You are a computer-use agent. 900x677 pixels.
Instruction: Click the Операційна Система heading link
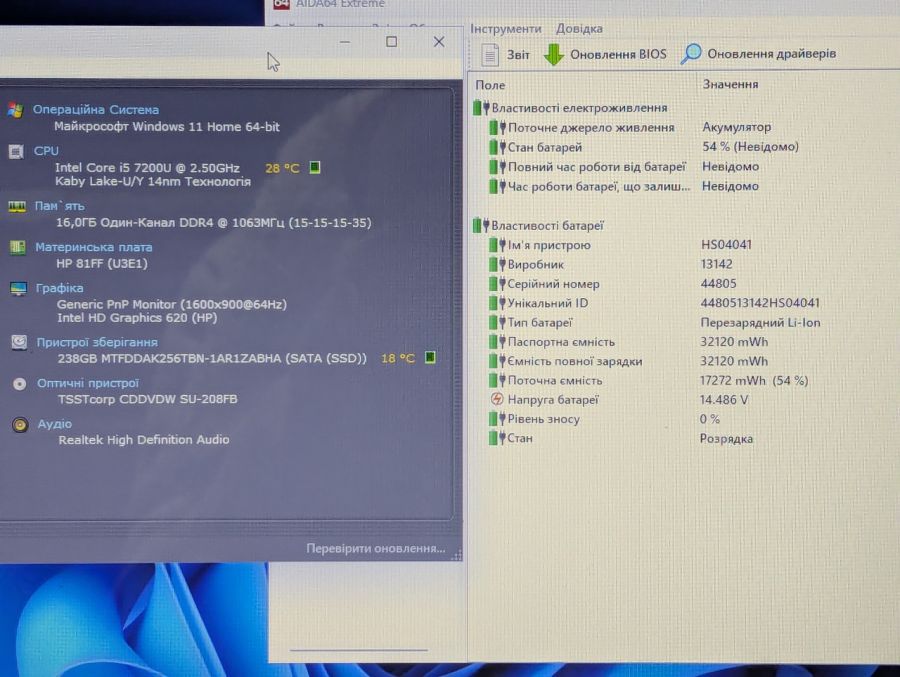click(x=96, y=110)
